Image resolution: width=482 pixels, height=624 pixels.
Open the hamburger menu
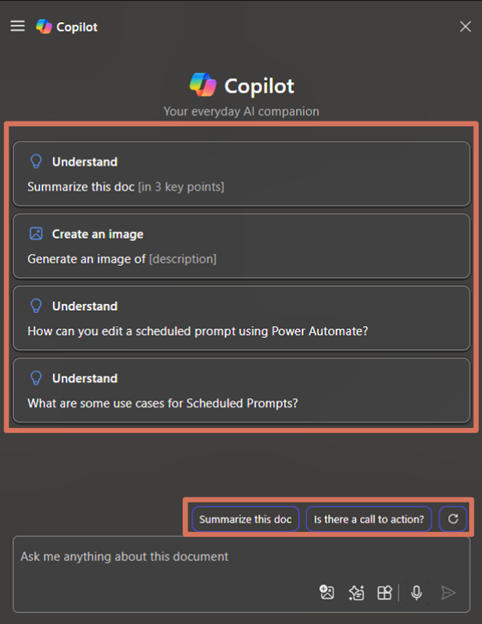click(x=18, y=26)
